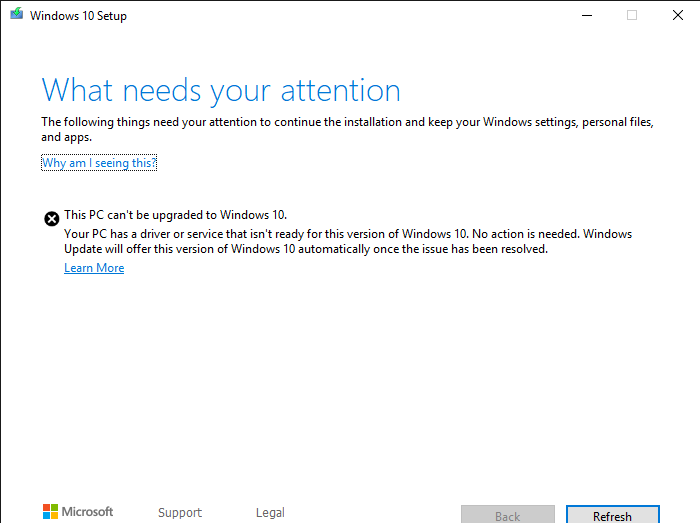Minimize the Windows 10 Setup window

point(587,16)
